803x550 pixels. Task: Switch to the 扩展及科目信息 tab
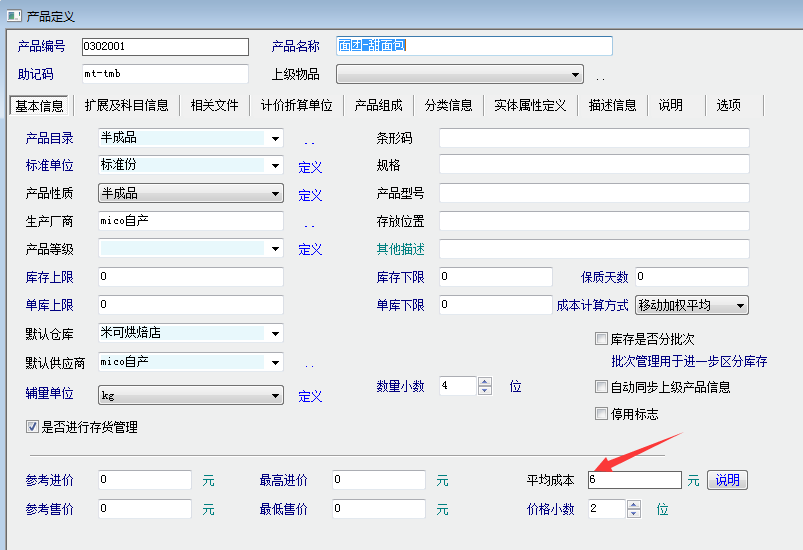126,105
